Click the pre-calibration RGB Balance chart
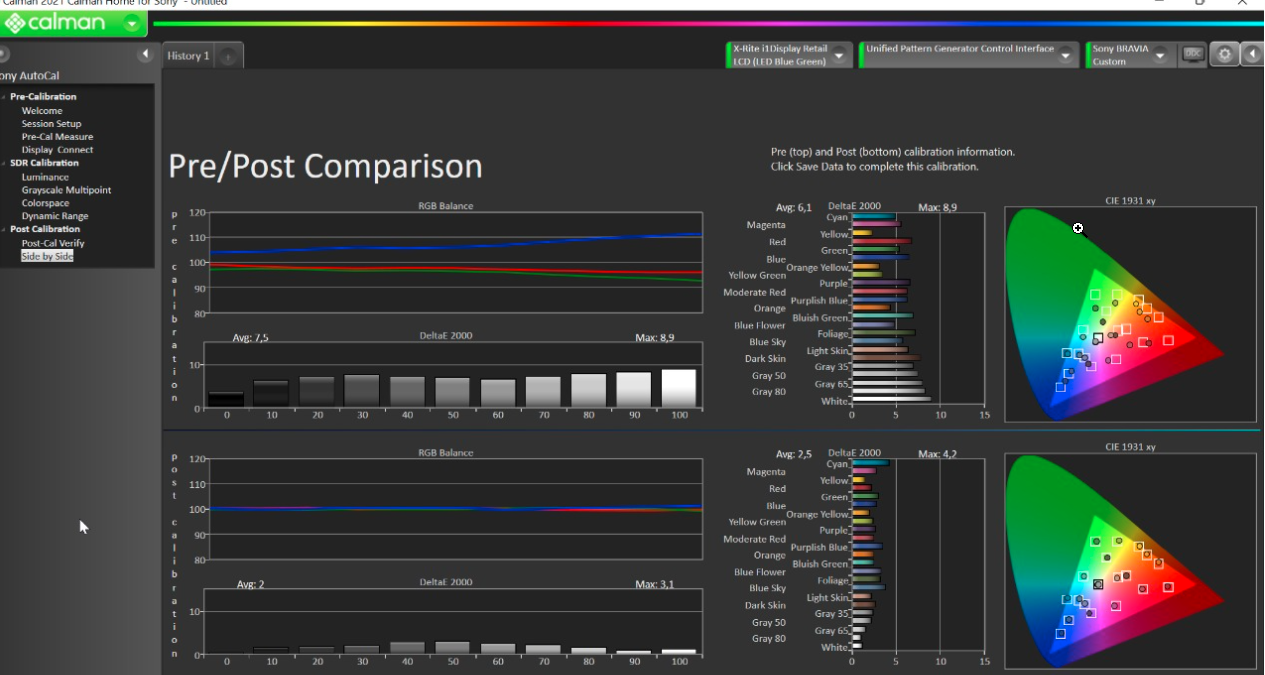The height and width of the screenshot is (675, 1265). pyautogui.click(x=456, y=263)
